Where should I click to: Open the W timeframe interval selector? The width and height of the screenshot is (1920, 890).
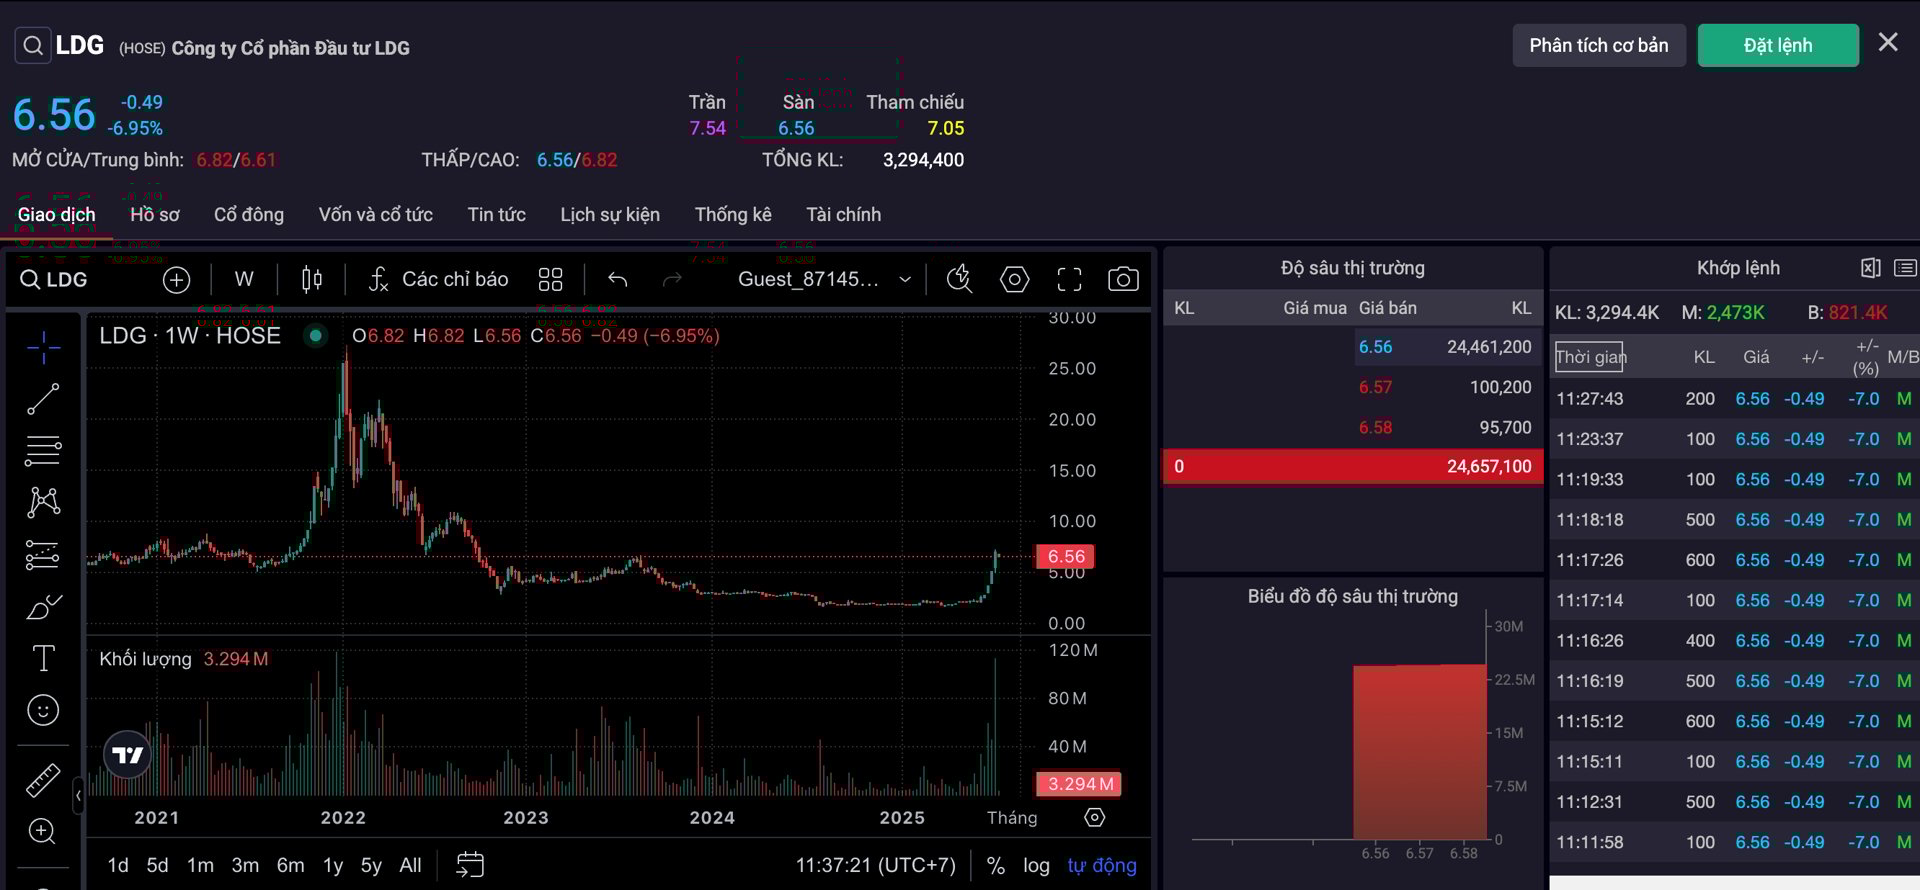(244, 280)
